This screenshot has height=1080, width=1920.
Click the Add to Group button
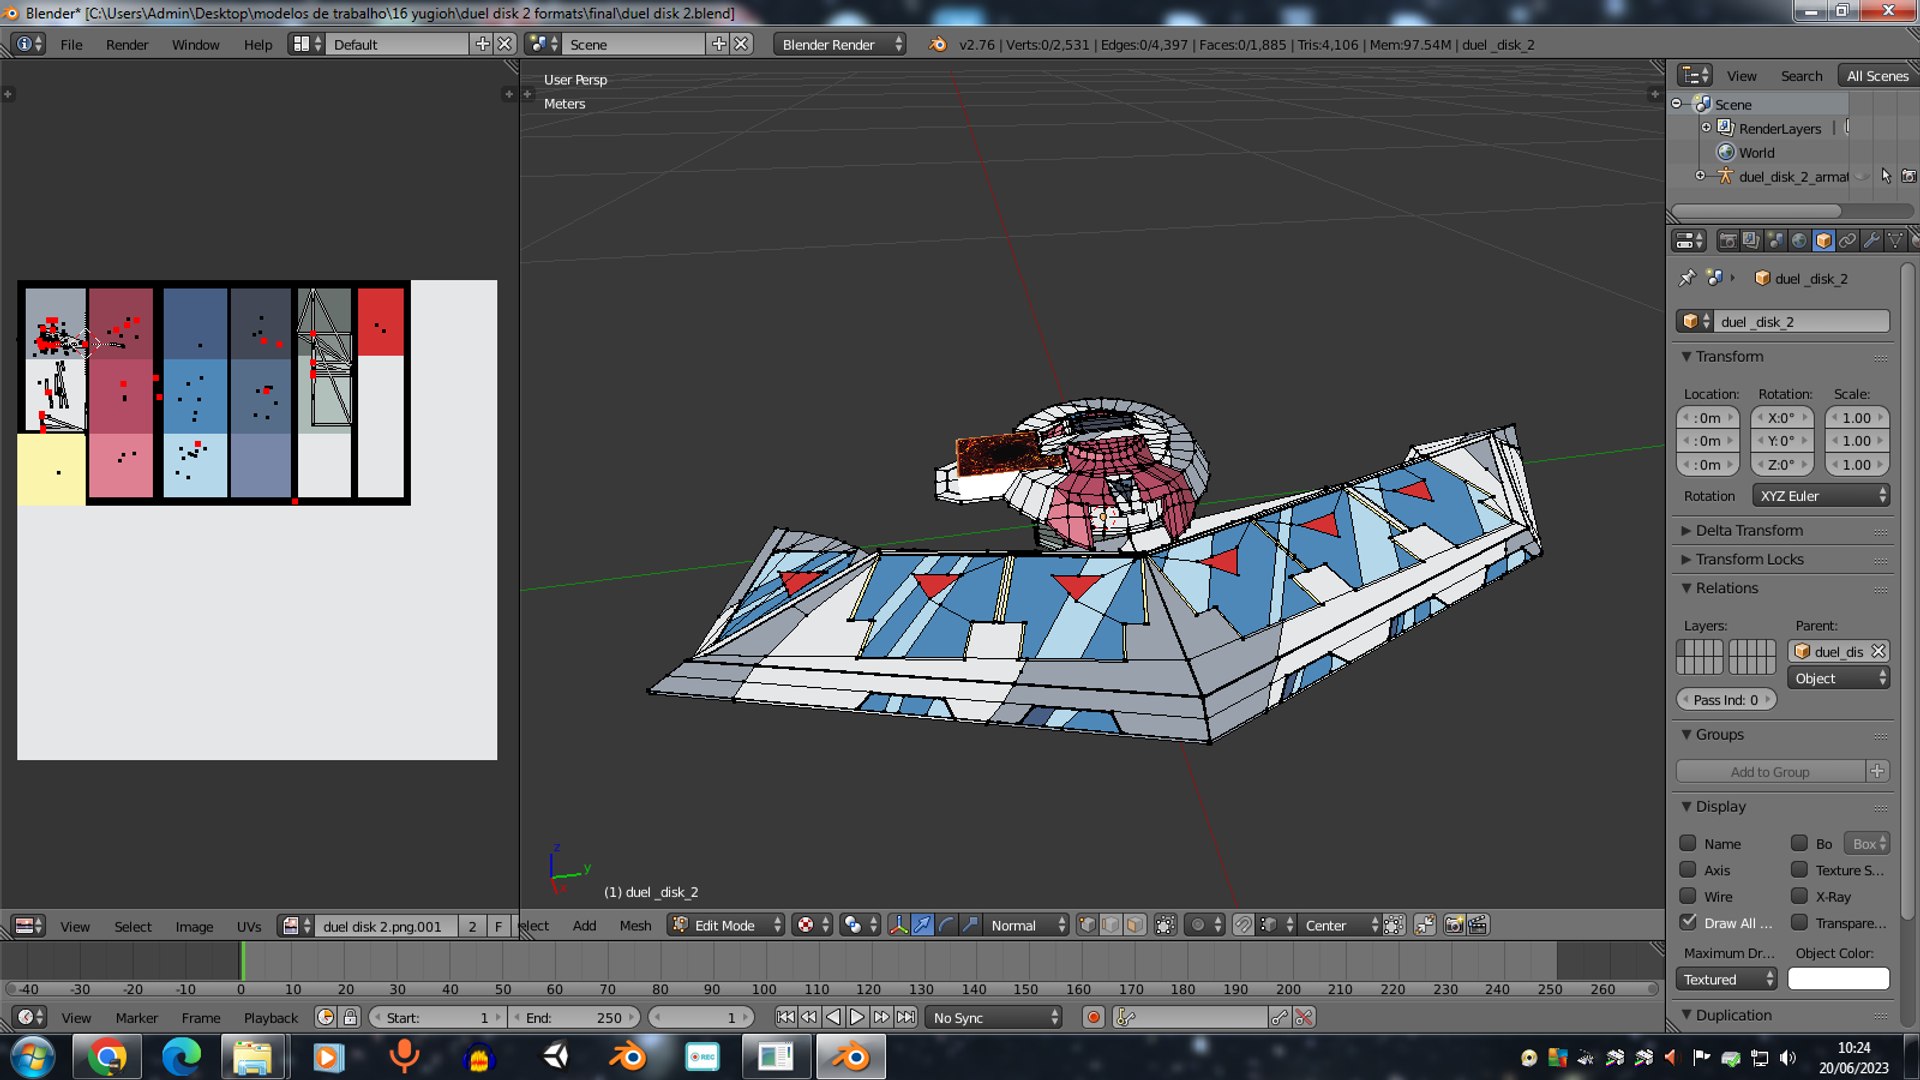tap(1770, 771)
